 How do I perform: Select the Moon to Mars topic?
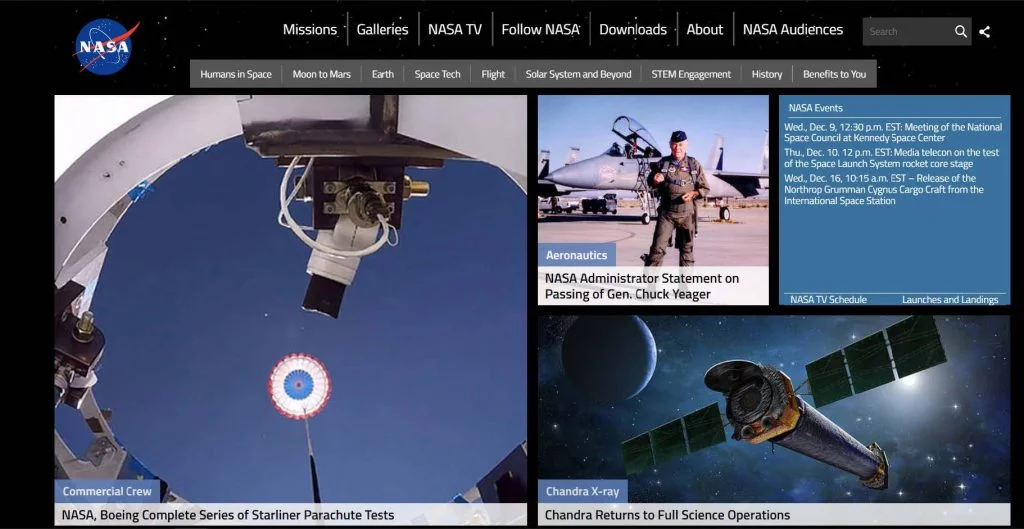pos(321,74)
